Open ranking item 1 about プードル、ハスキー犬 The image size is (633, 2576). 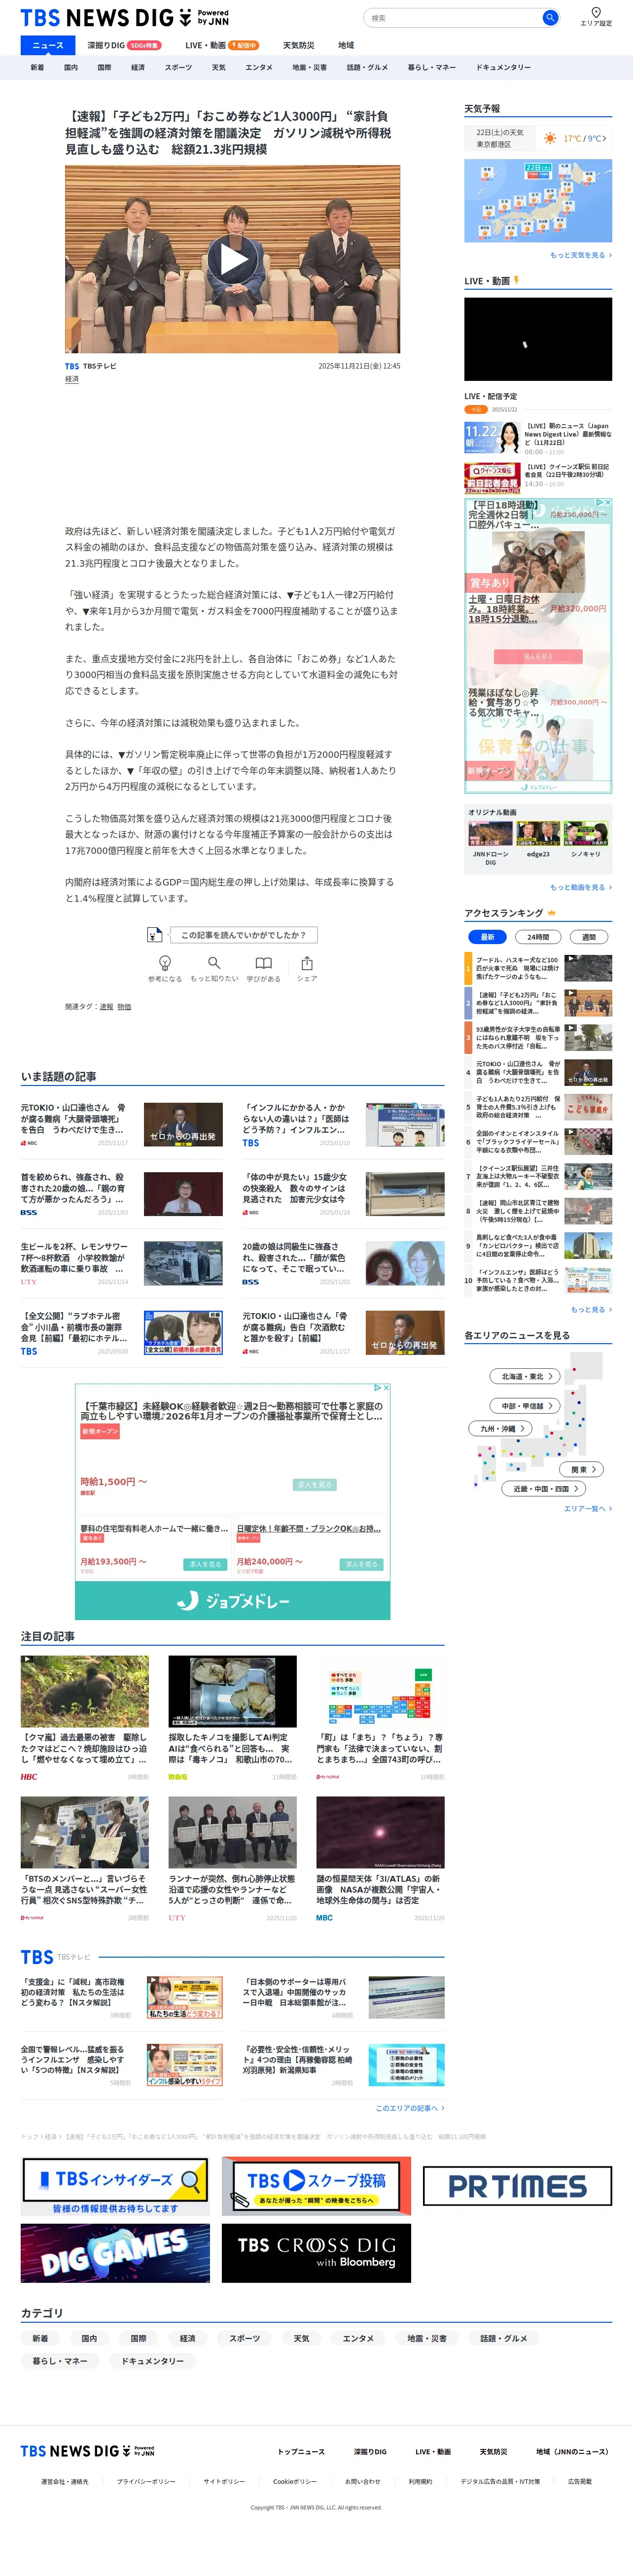coord(538,968)
